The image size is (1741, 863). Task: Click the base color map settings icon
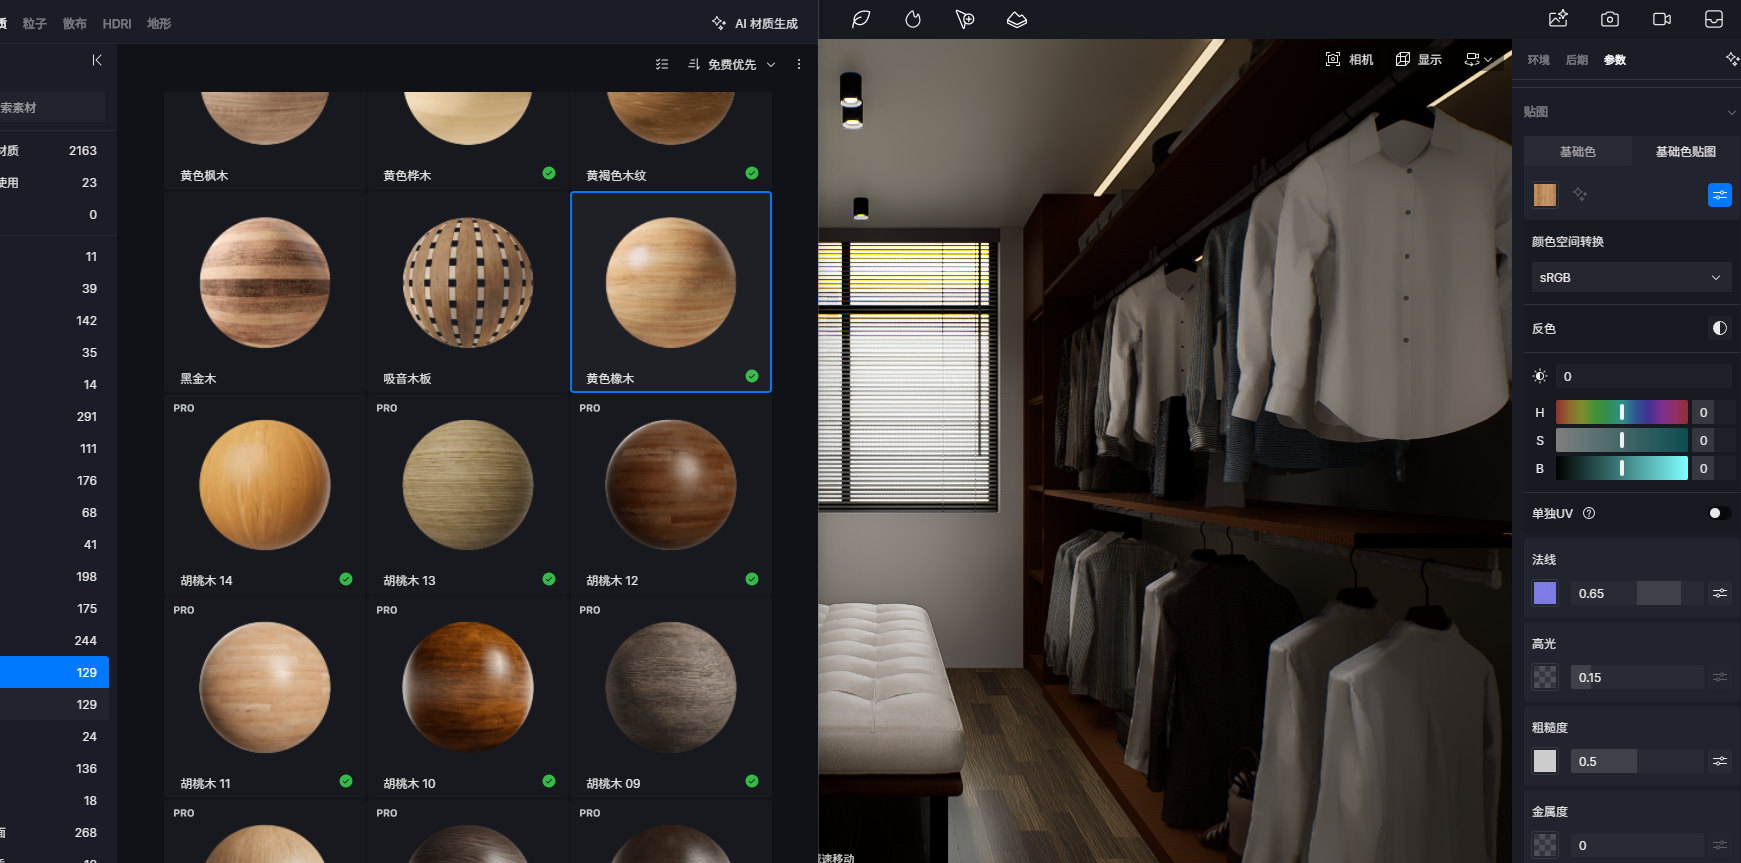point(1719,195)
